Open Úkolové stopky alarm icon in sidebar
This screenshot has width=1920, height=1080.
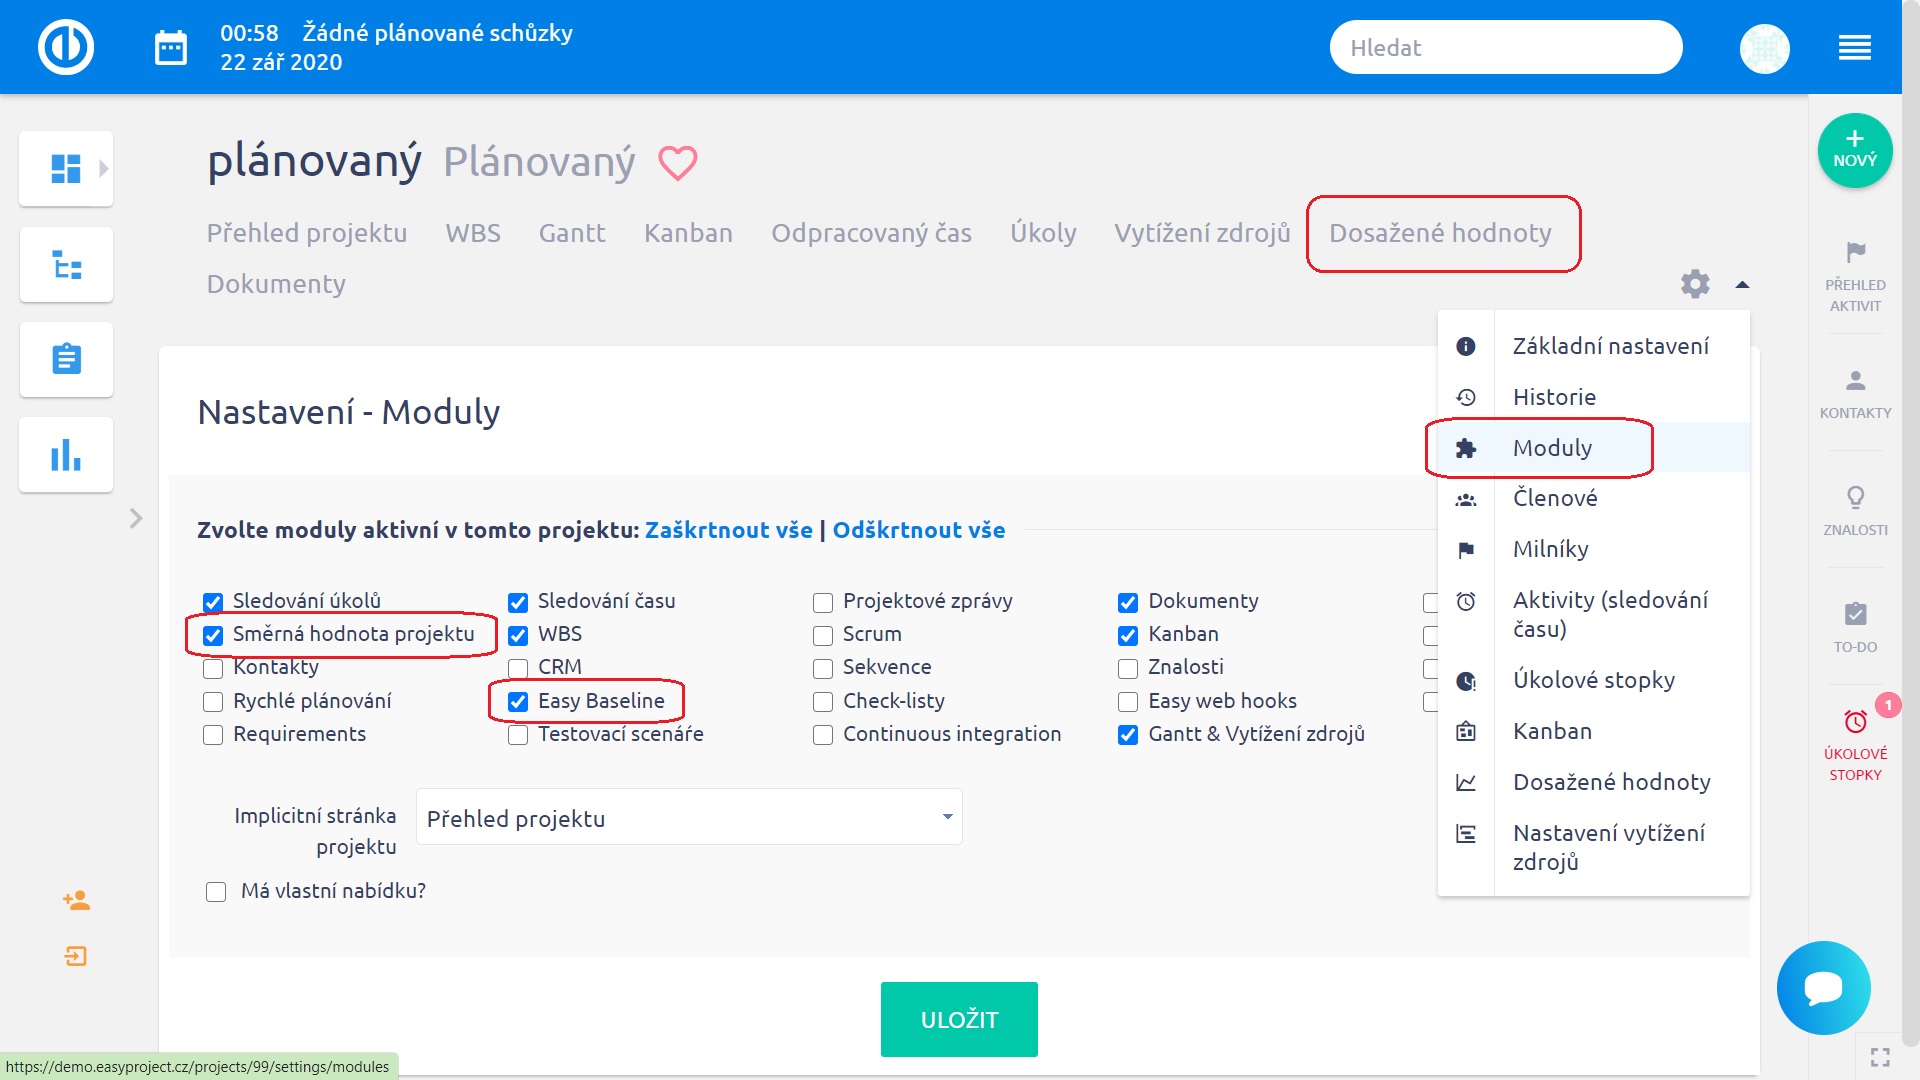click(x=1855, y=721)
